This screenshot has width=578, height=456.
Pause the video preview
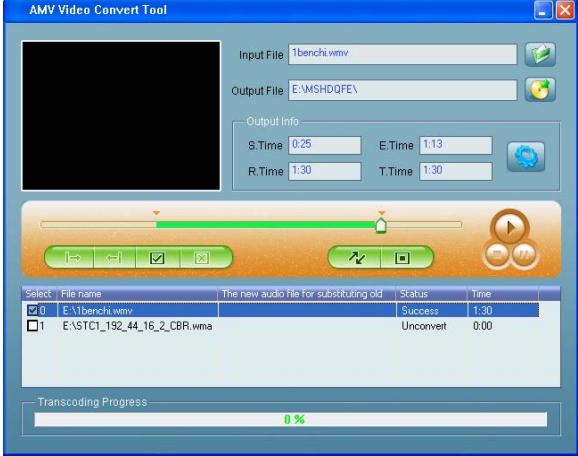(x=524, y=254)
